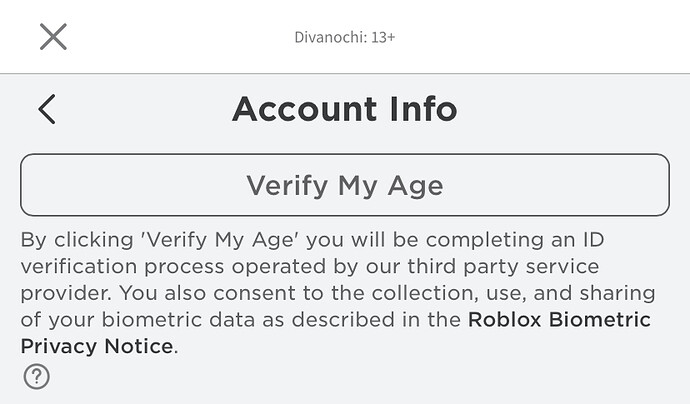Return to previous settings via back arrow
This screenshot has width=690, height=404.
click(x=47, y=109)
